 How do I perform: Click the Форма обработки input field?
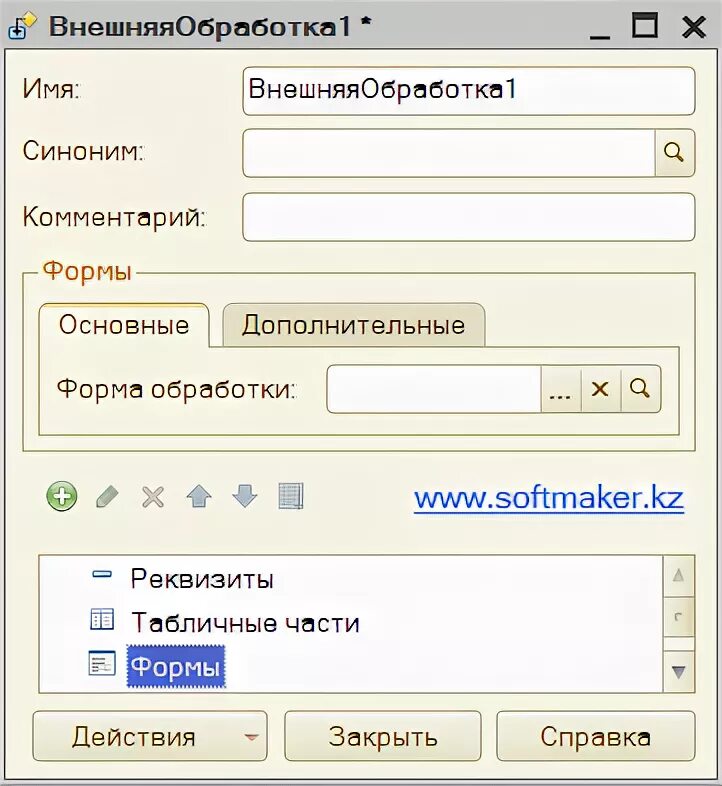[x=434, y=389]
